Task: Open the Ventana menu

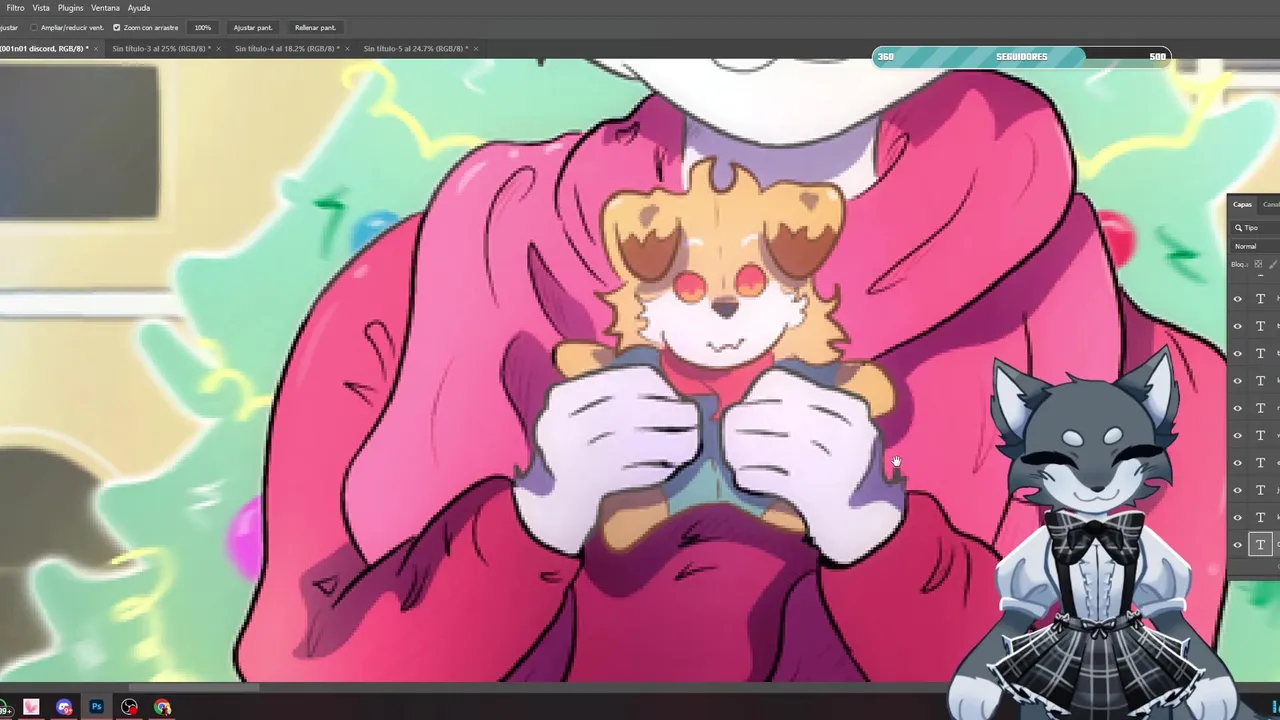Action: pyautogui.click(x=105, y=8)
